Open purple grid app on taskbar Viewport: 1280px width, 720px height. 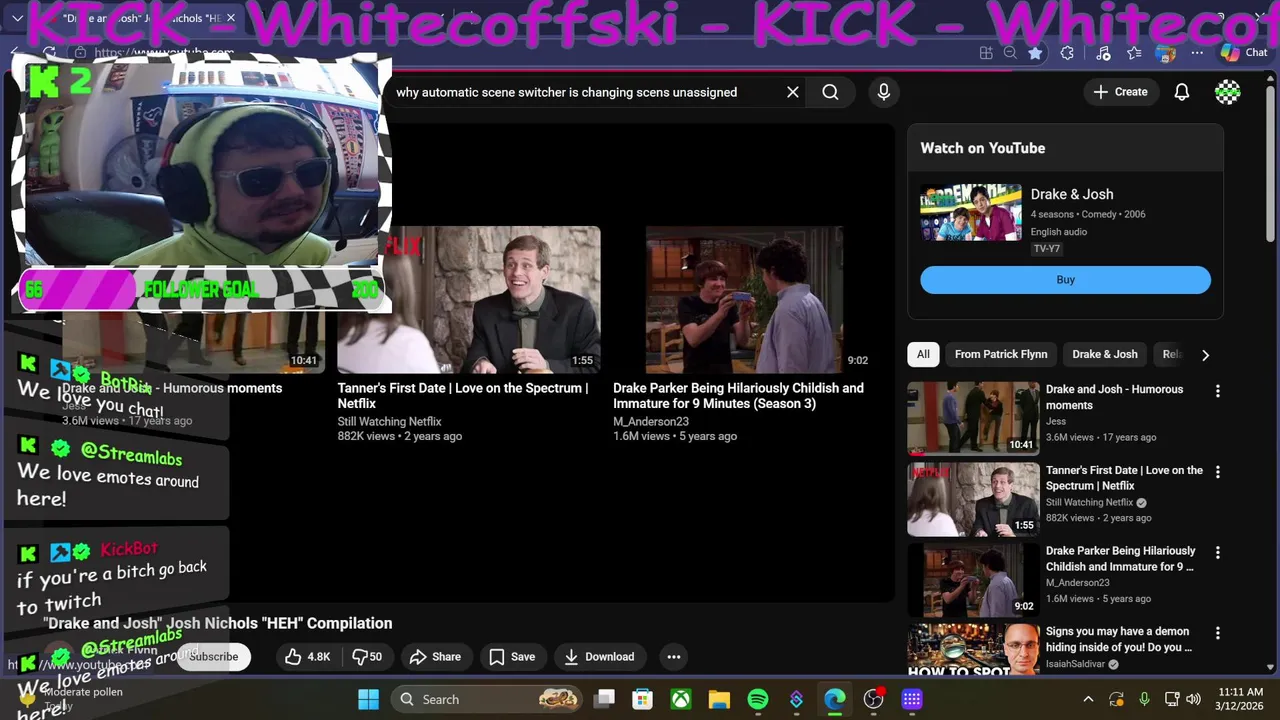click(912, 699)
